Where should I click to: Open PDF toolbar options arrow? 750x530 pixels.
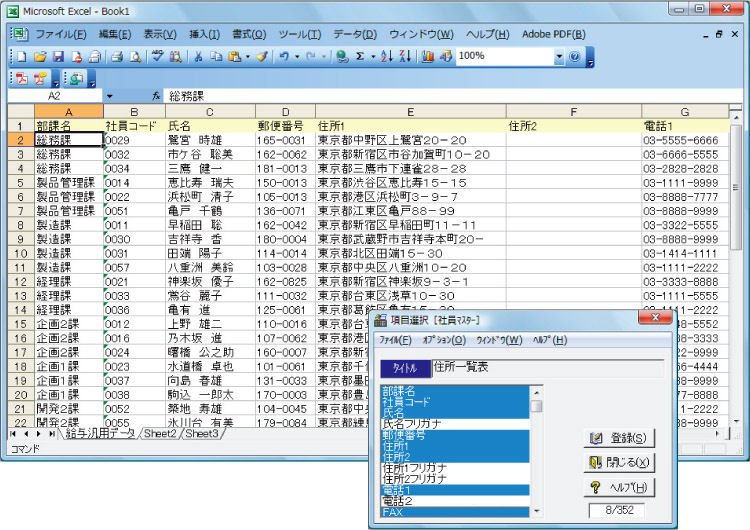point(56,79)
